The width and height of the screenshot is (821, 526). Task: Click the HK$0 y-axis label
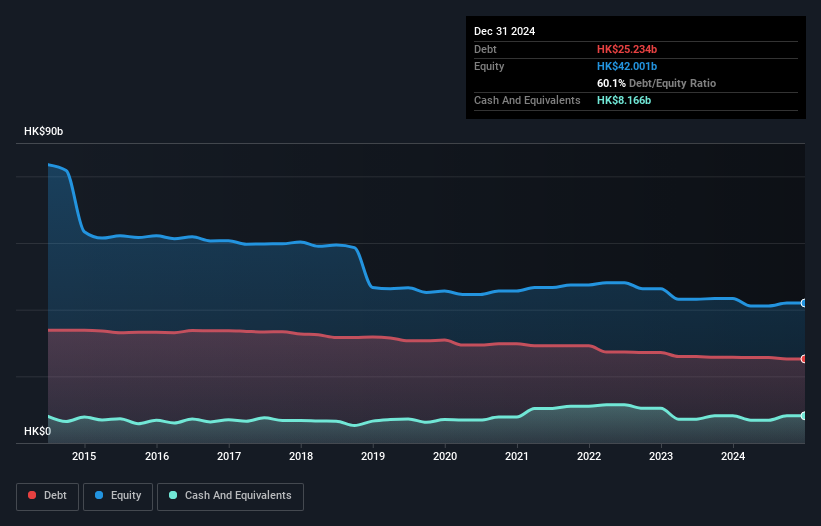click(x=38, y=431)
